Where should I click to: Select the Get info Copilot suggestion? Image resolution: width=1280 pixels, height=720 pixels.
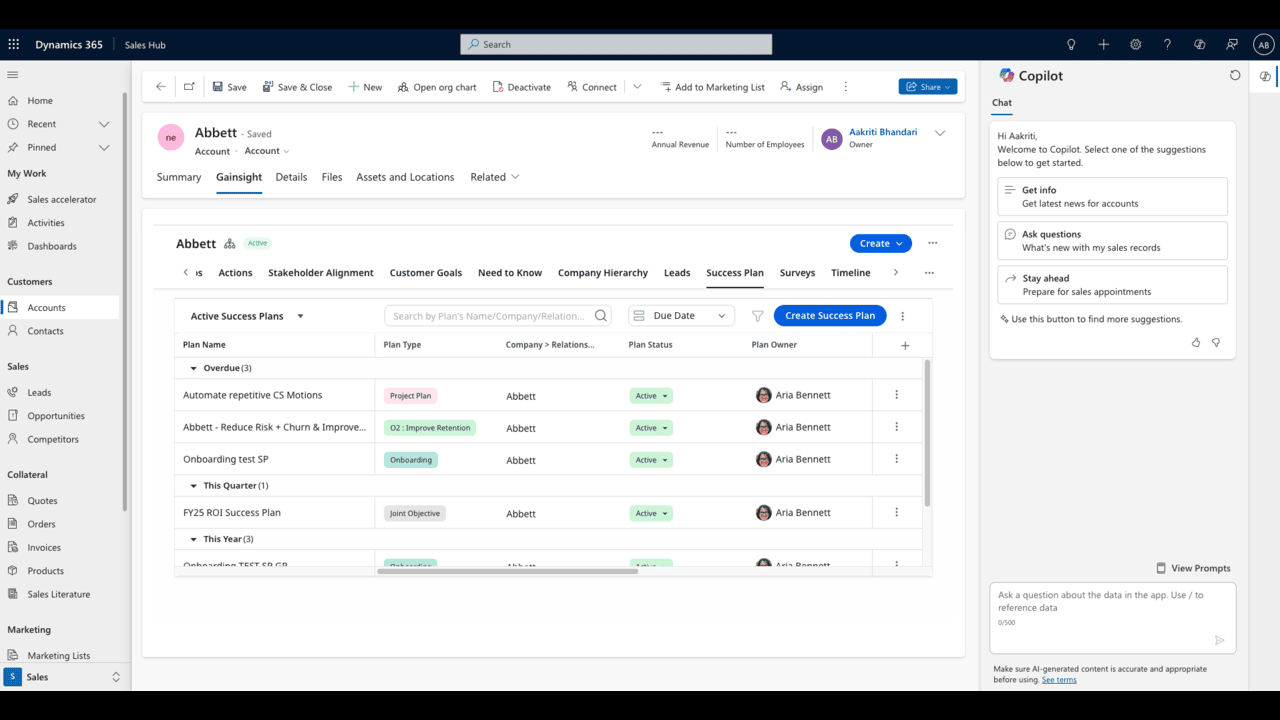(x=1112, y=197)
